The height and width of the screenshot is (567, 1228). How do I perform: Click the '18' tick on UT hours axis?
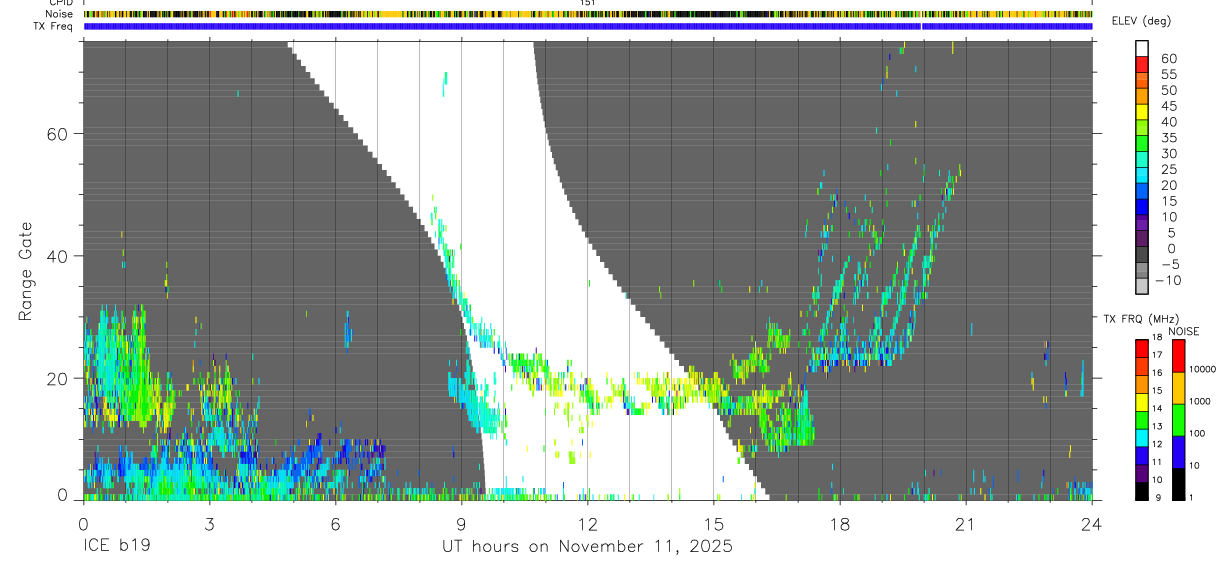pyautogui.click(x=840, y=523)
